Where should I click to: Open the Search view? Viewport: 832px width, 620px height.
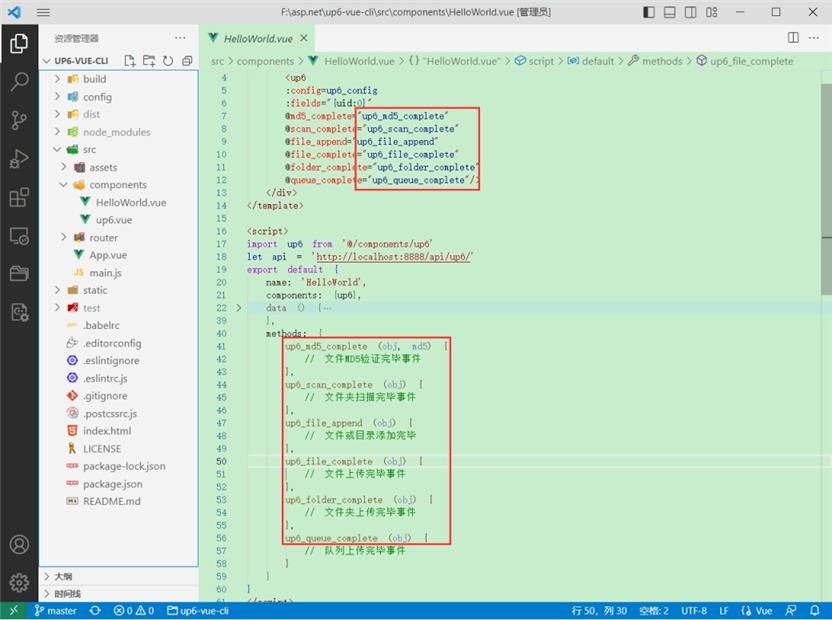17,81
